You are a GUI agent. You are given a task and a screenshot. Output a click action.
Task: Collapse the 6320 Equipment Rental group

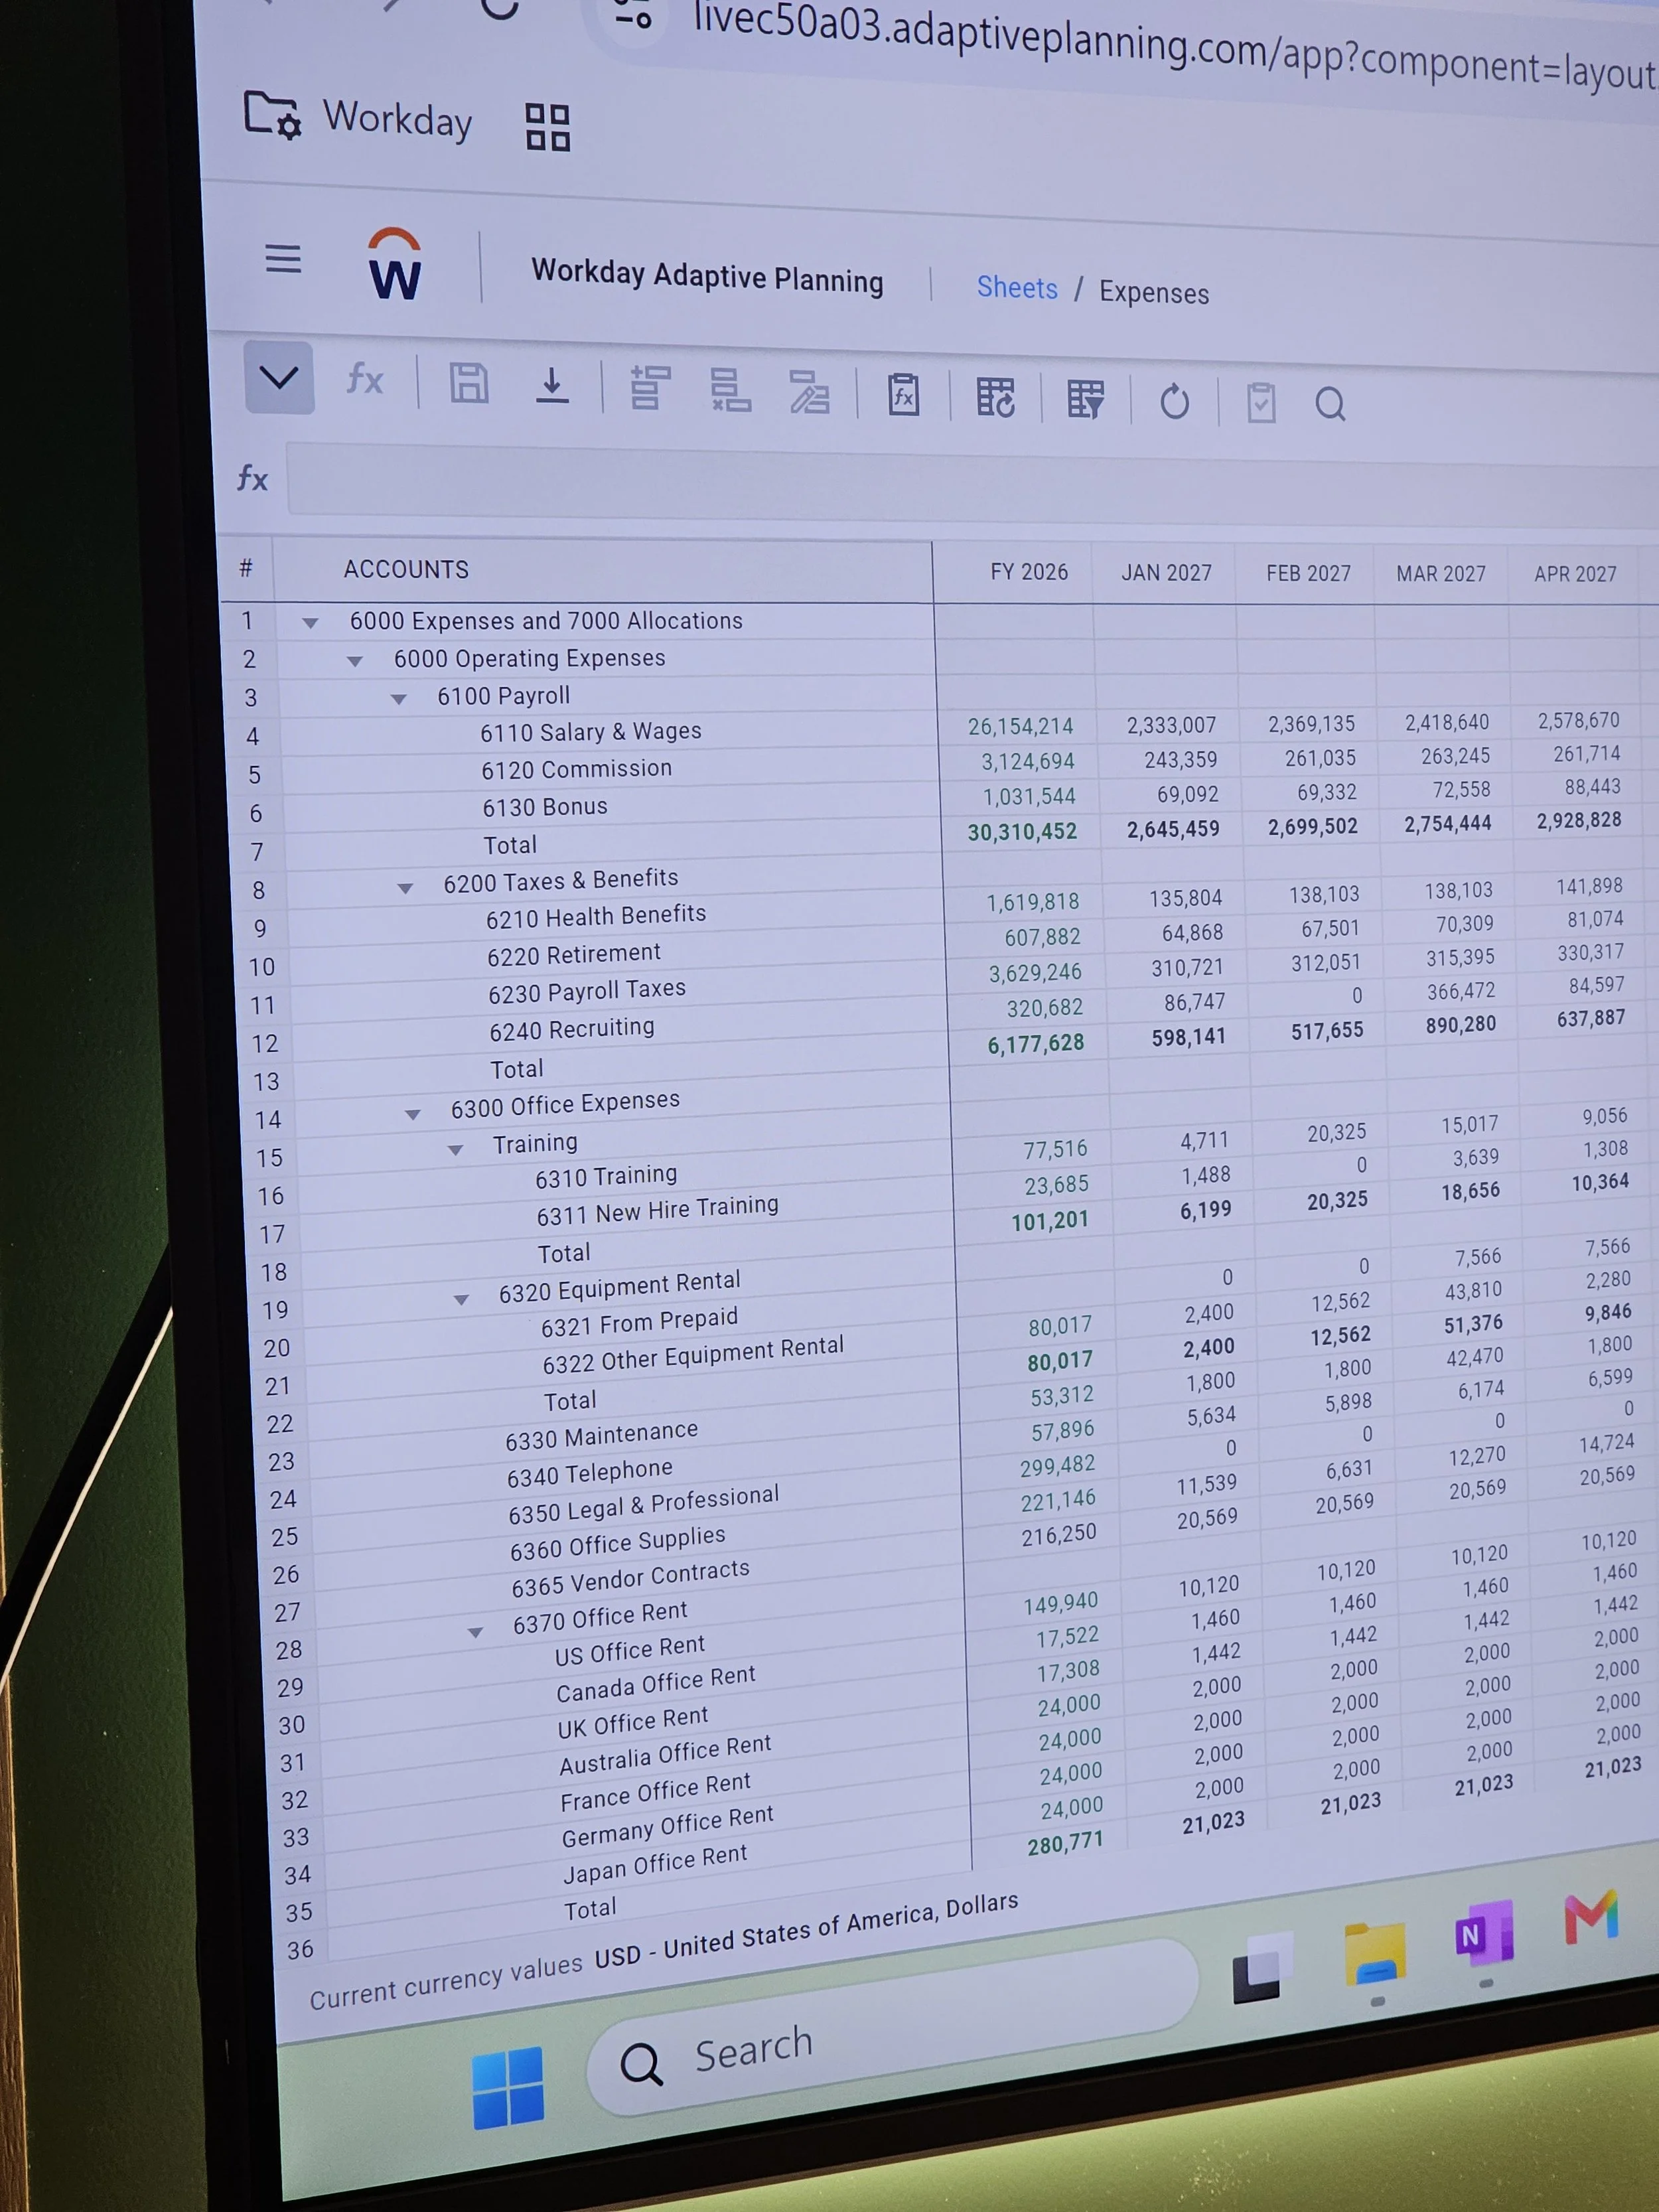point(461,1300)
